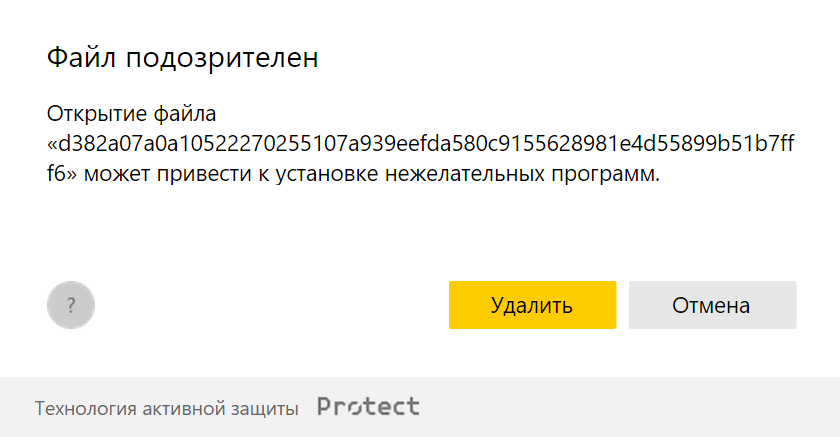Click the word 'активной' in the footer
Viewport: 840px width, 437px height.
(182, 408)
